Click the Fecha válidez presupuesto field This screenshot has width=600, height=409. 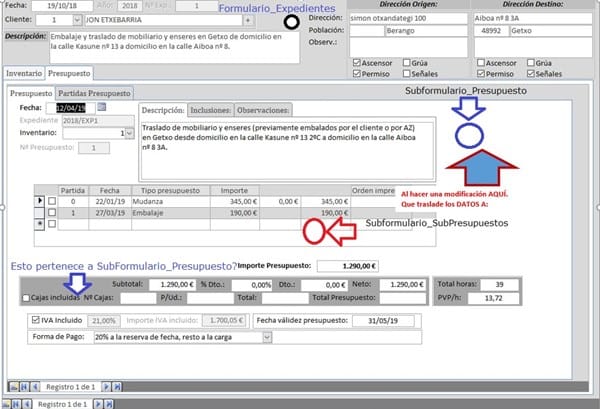coord(379,320)
